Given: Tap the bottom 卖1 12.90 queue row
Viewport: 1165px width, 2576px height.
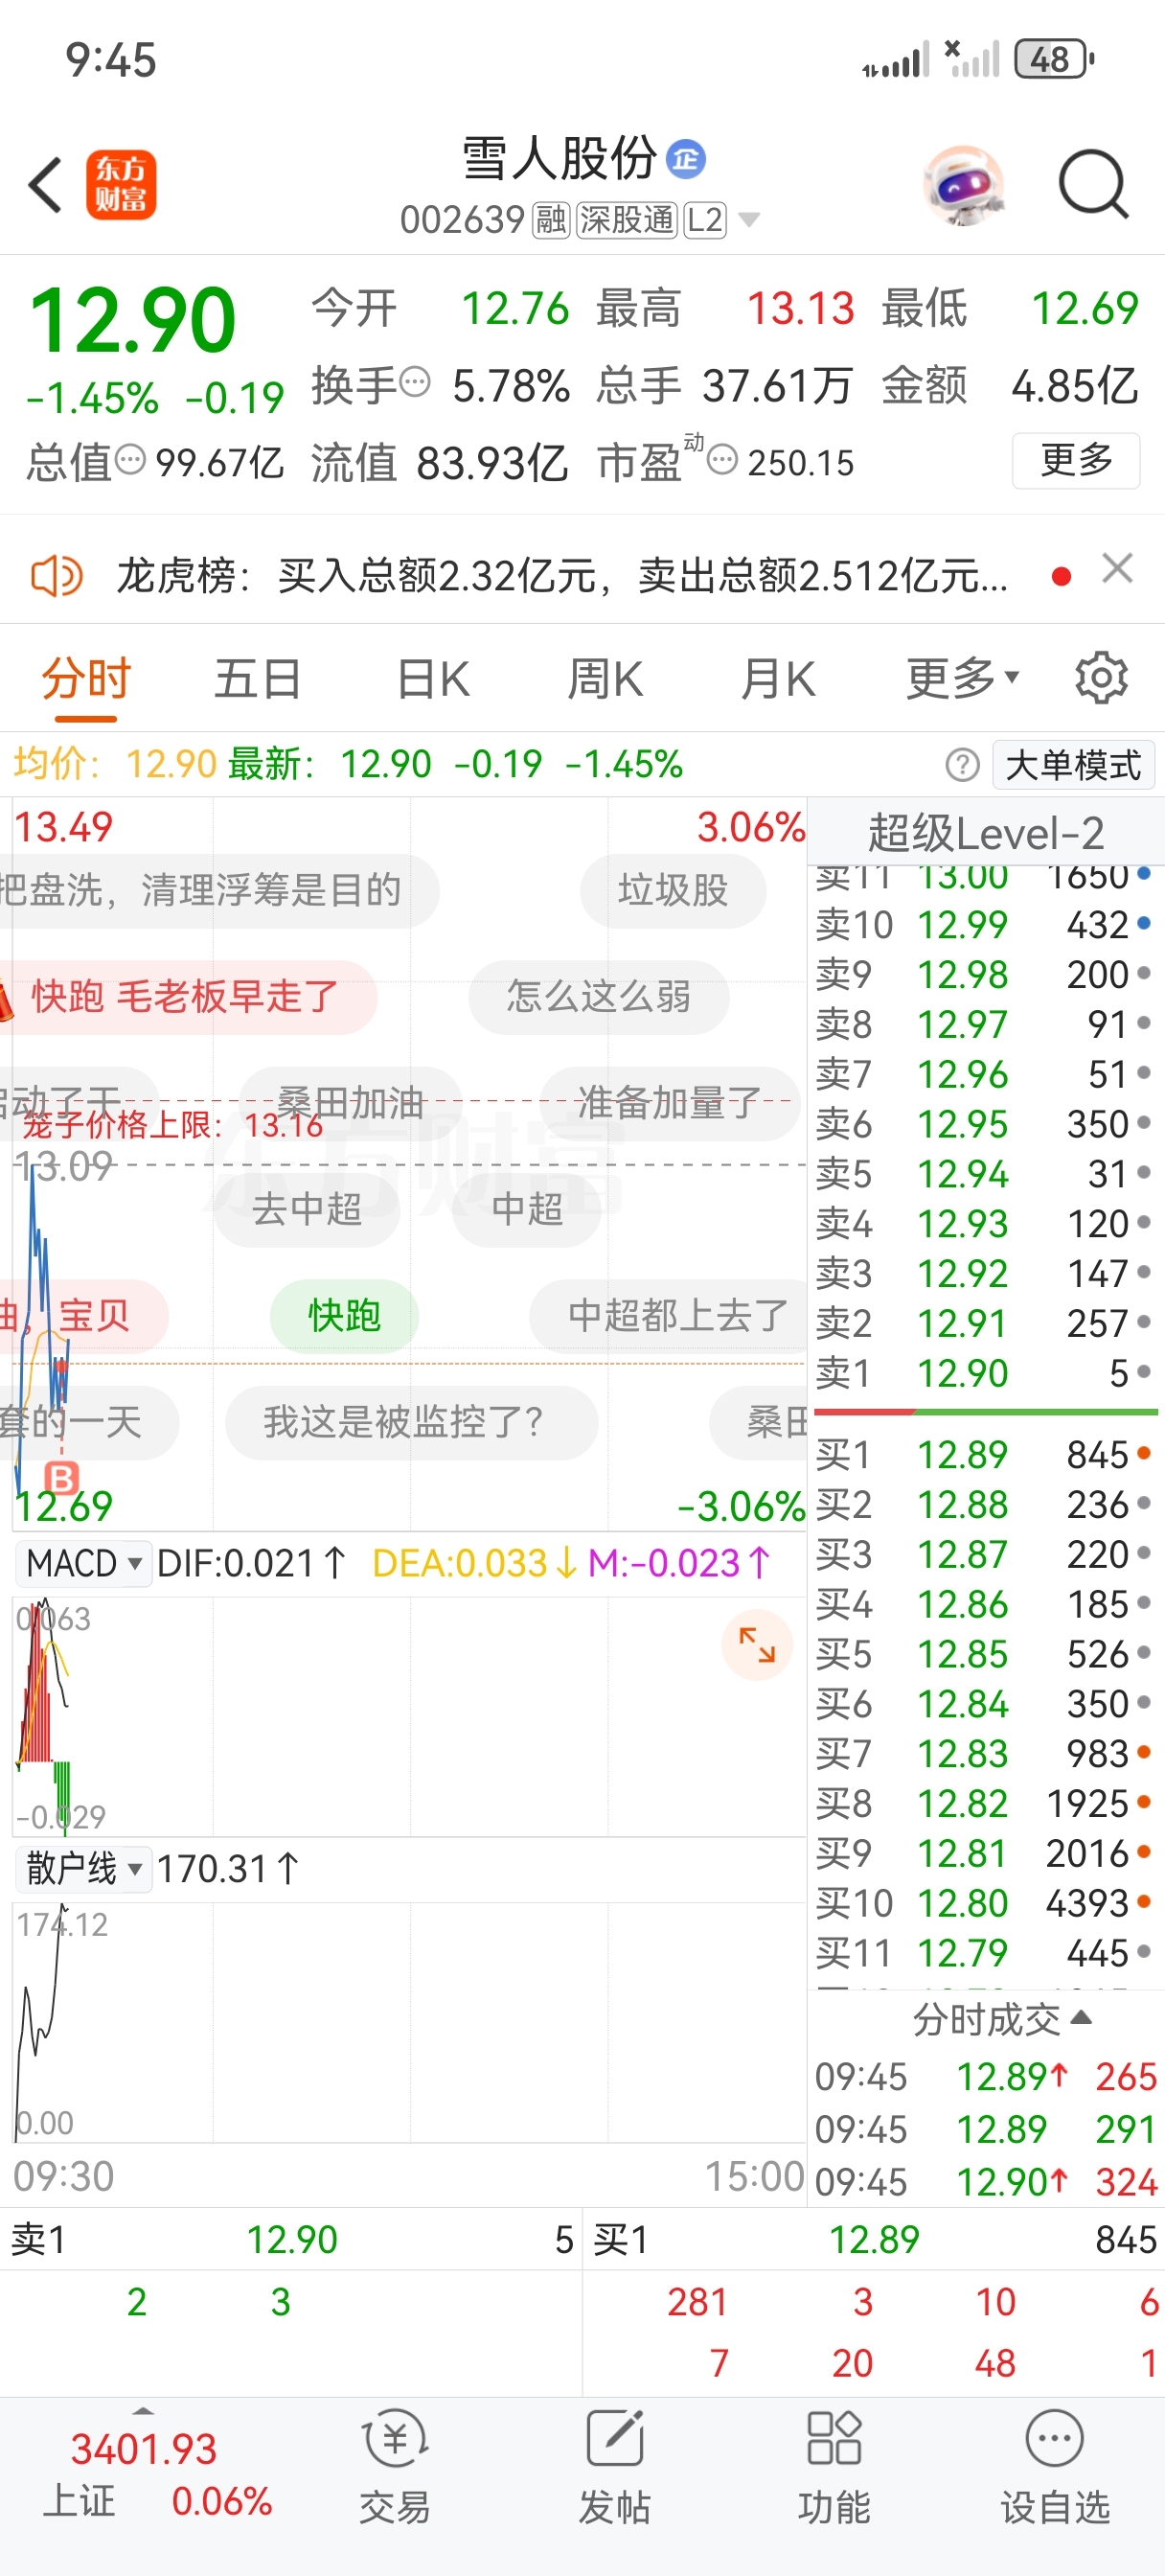Looking at the screenshot, I should (291, 2239).
